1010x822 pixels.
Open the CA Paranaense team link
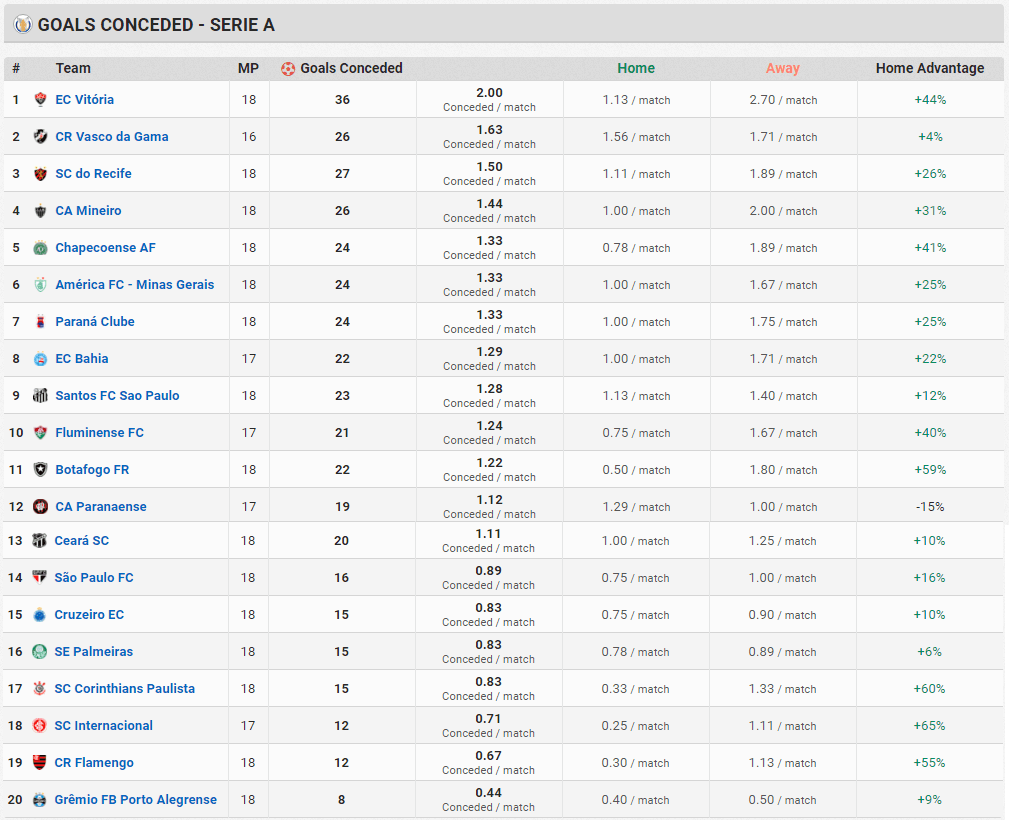[100, 506]
